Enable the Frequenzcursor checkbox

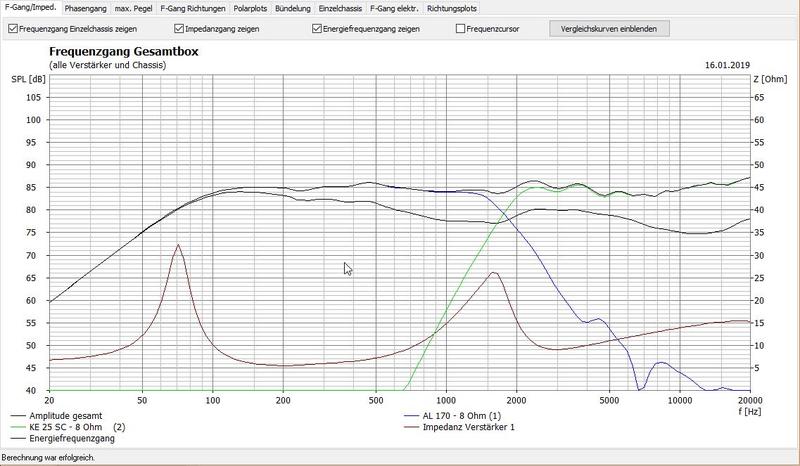(460, 29)
